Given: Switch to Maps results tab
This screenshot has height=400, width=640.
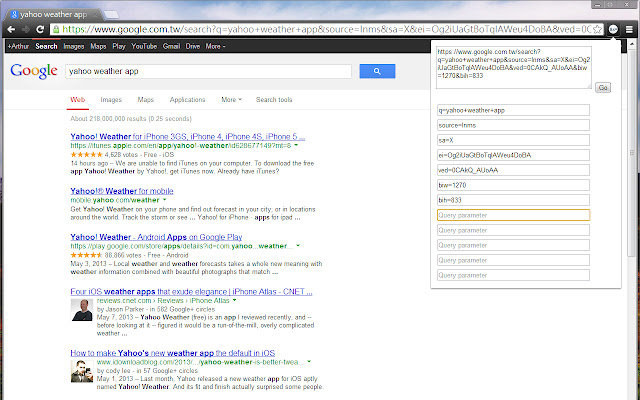Looking at the screenshot, I should point(146,100).
